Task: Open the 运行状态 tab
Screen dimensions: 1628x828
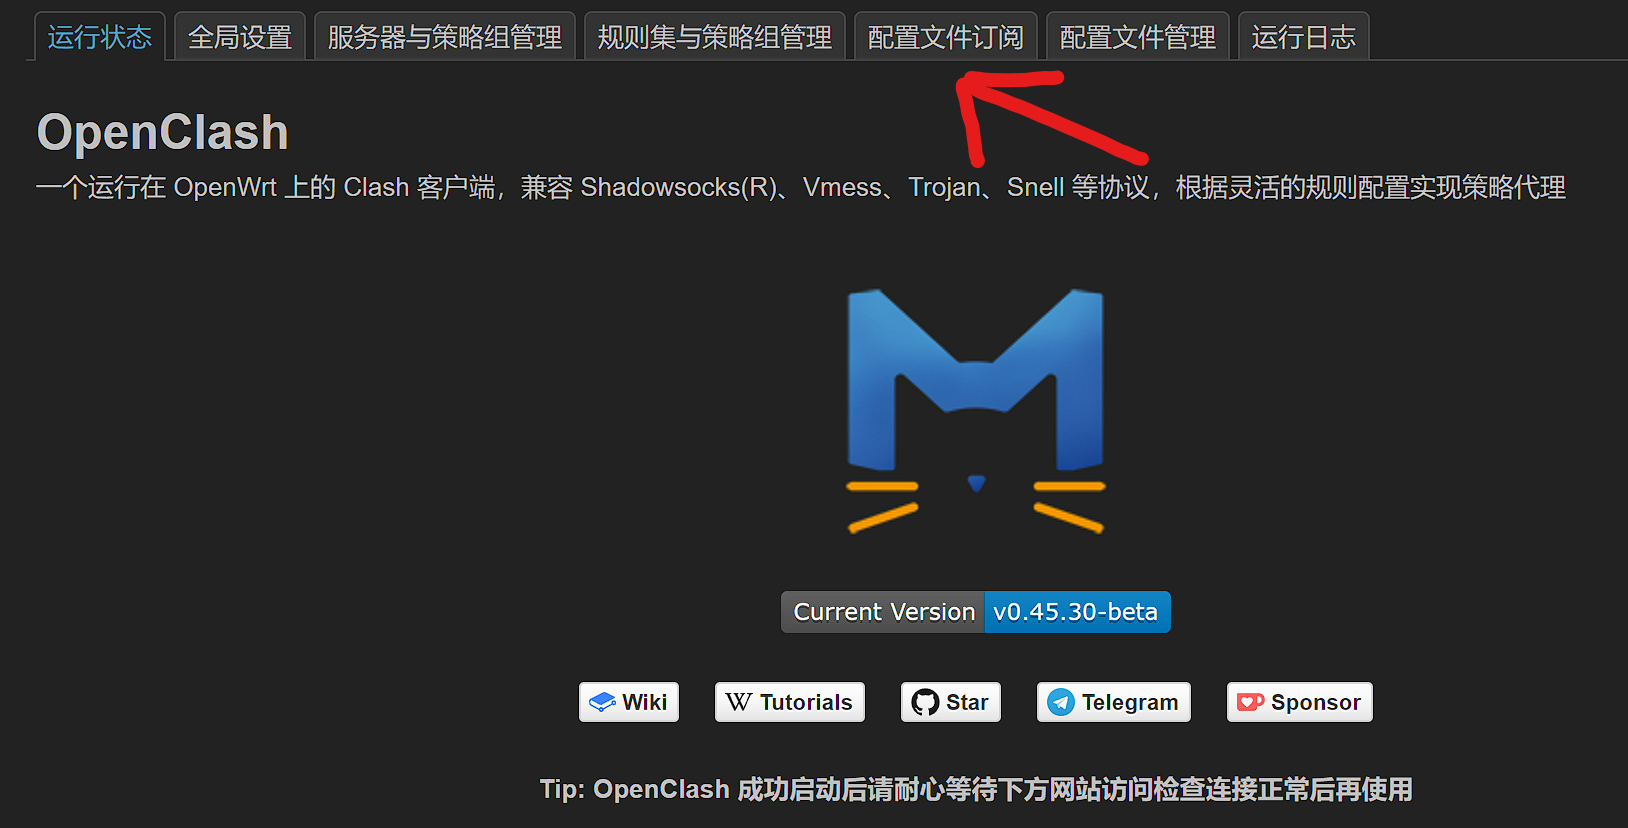Action: pyautogui.click(x=99, y=37)
